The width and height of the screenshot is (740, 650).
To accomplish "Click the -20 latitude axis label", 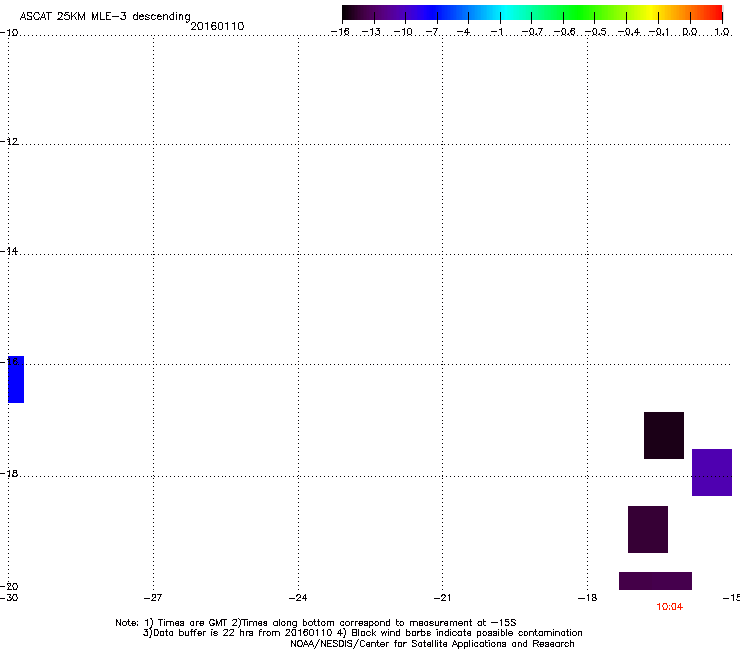I will pyautogui.click(x=9, y=587).
